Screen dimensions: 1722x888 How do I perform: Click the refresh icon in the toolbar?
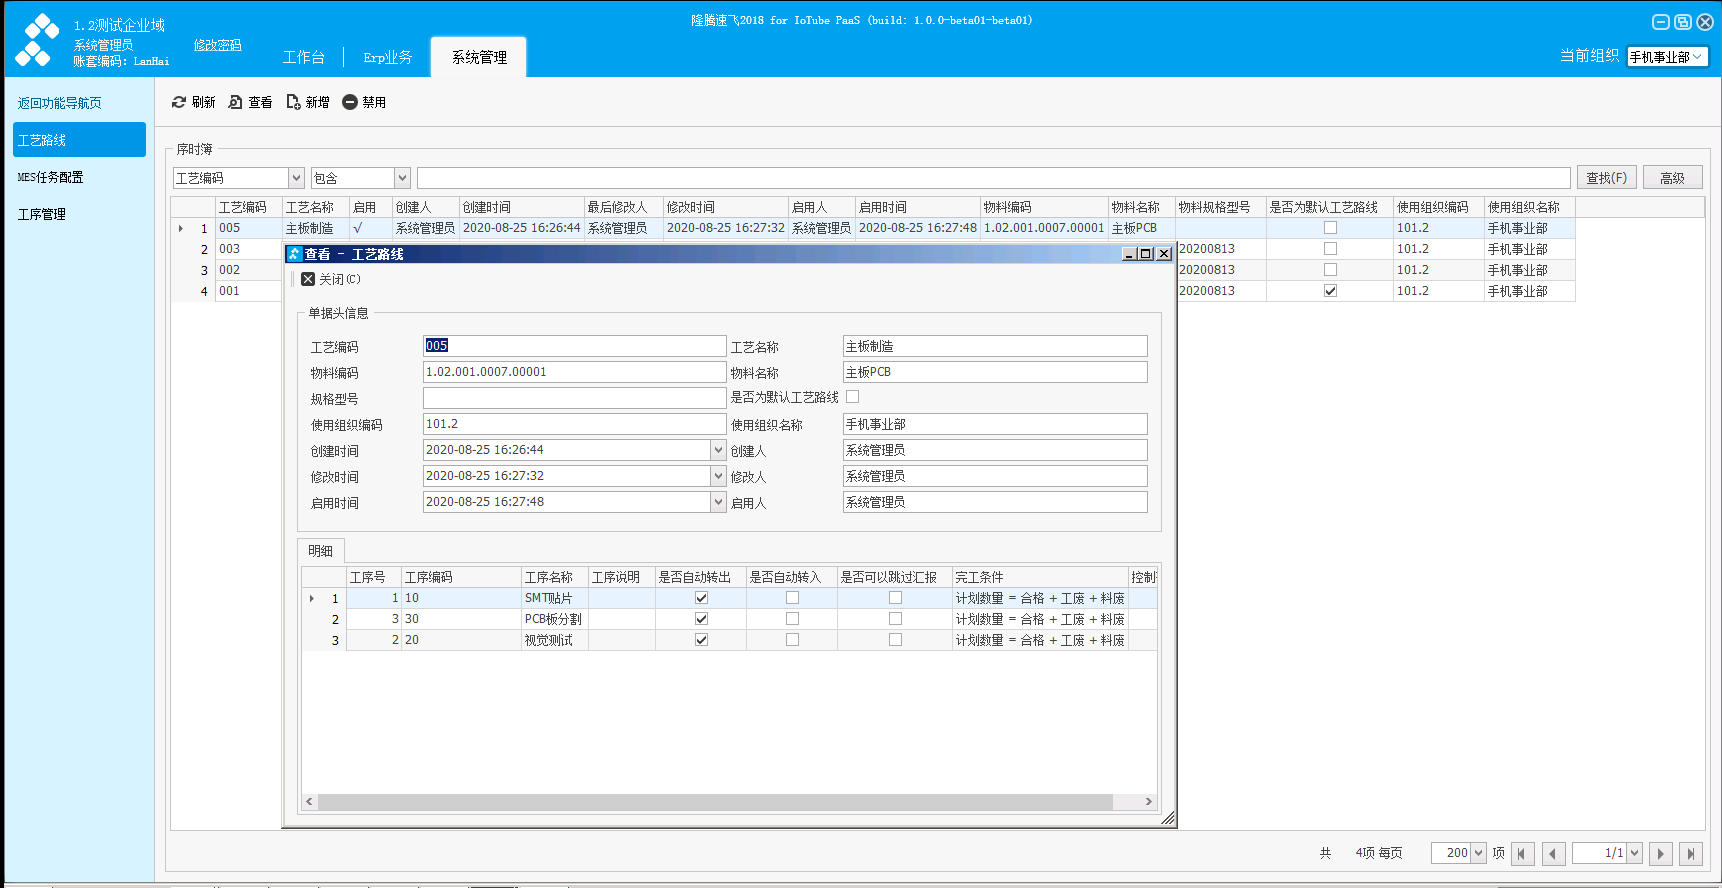(179, 102)
